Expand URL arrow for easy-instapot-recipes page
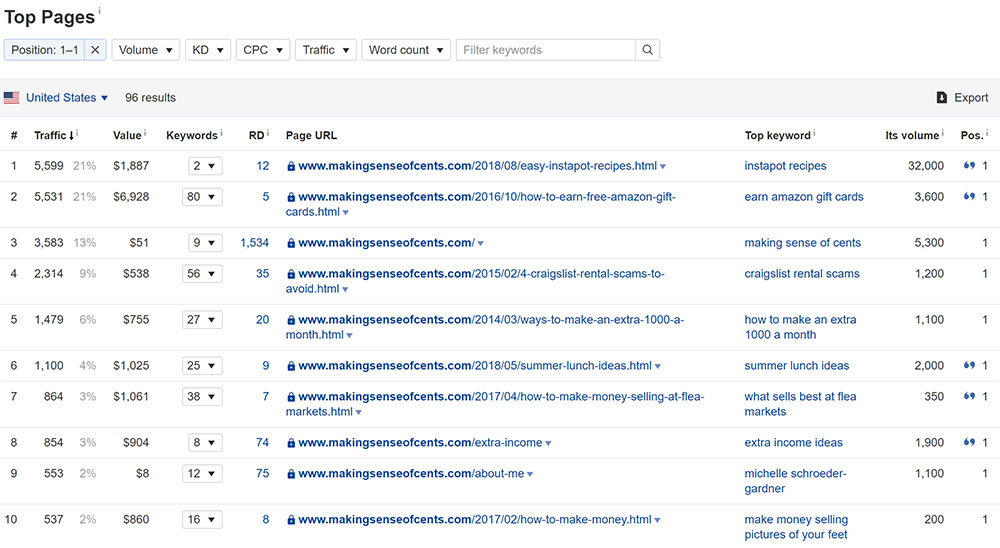1000x548 pixels. (663, 167)
